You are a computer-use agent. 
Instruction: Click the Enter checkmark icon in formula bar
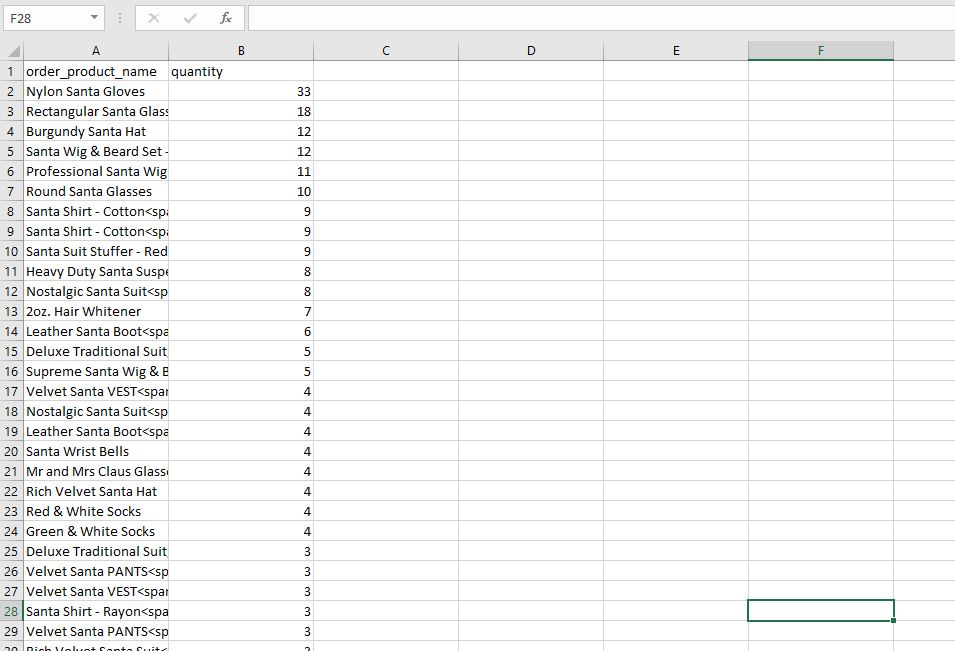click(x=189, y=18)
